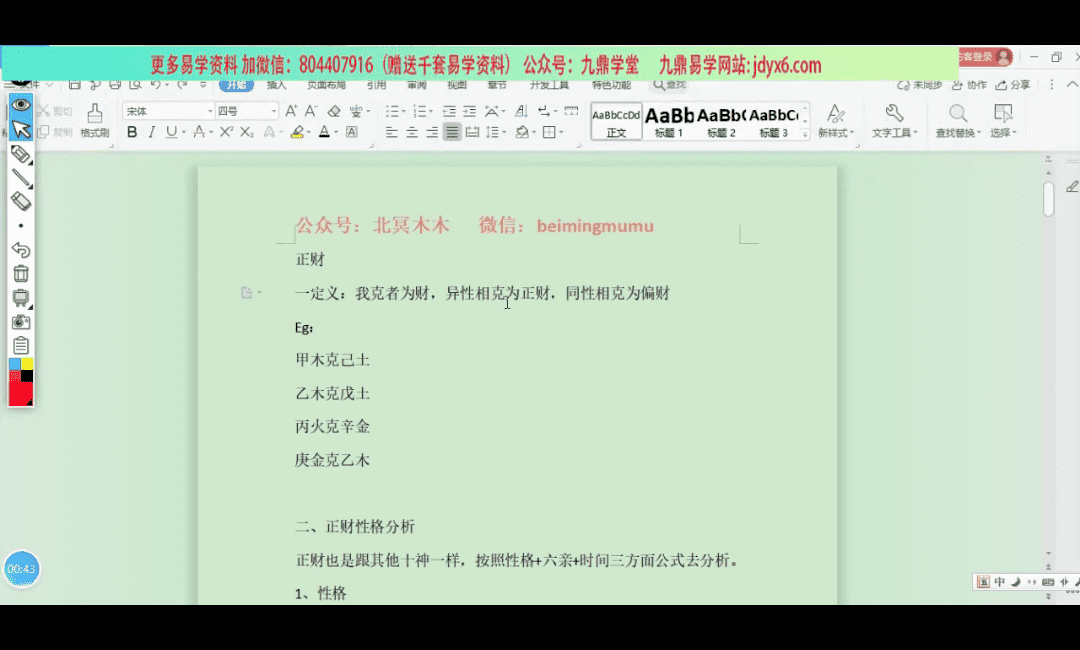Click the eraser tool in annotation toolbar

click(21, 201)
